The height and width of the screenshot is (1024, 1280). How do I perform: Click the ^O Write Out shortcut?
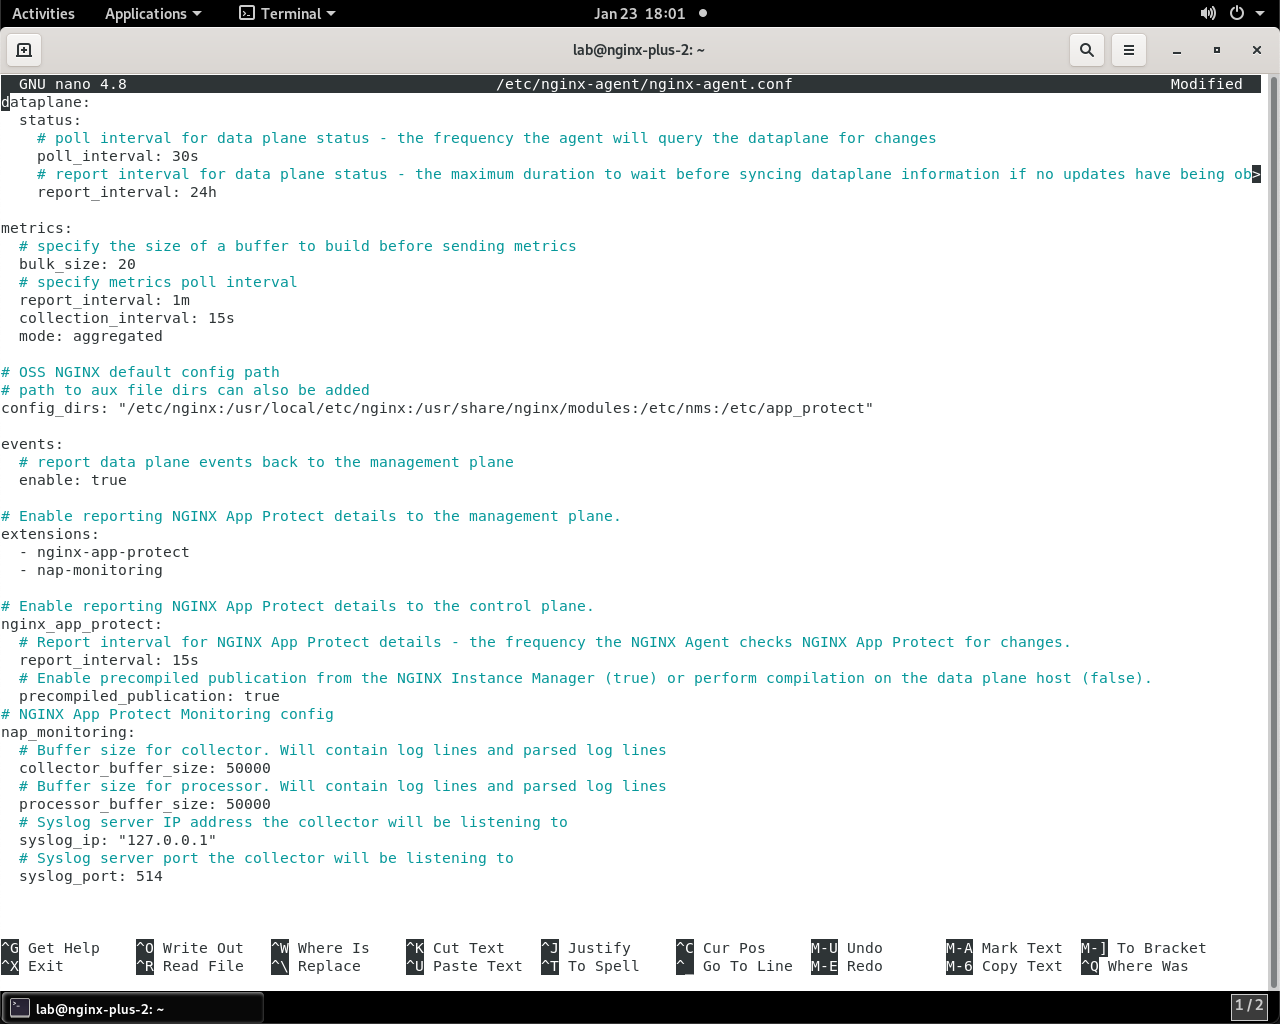point(190,948)
